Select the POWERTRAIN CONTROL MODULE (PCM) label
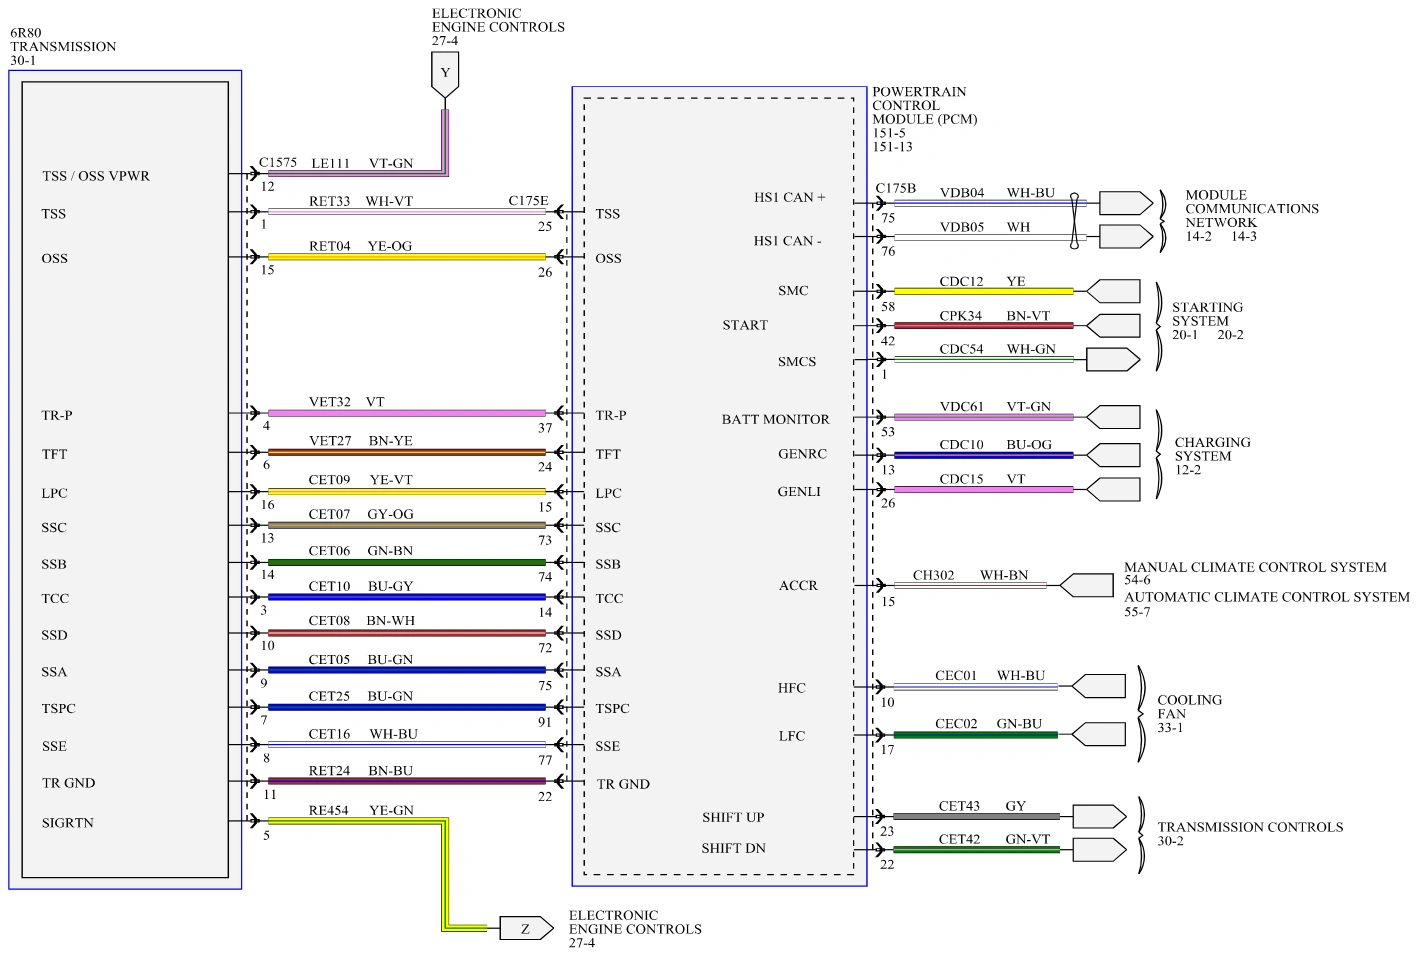Viewport: 1417px width, 954px height. 925,105
